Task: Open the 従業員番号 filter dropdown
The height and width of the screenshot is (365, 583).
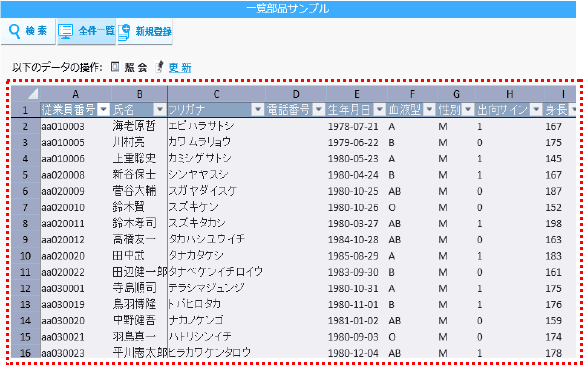Action: pyautogui.click(x=104, y=110)
